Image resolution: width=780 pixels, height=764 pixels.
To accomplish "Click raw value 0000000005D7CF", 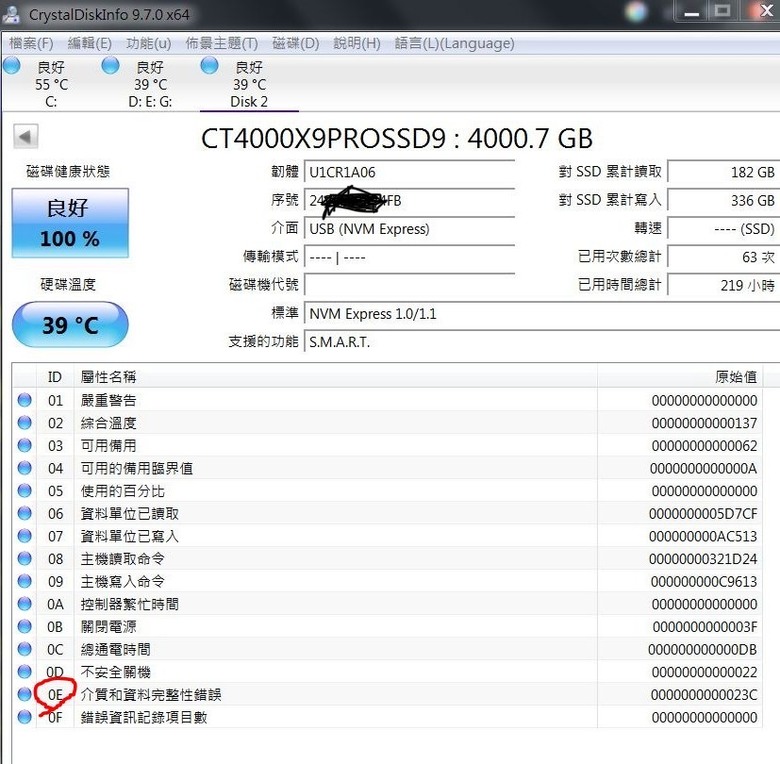I will (x=703, y=514).
